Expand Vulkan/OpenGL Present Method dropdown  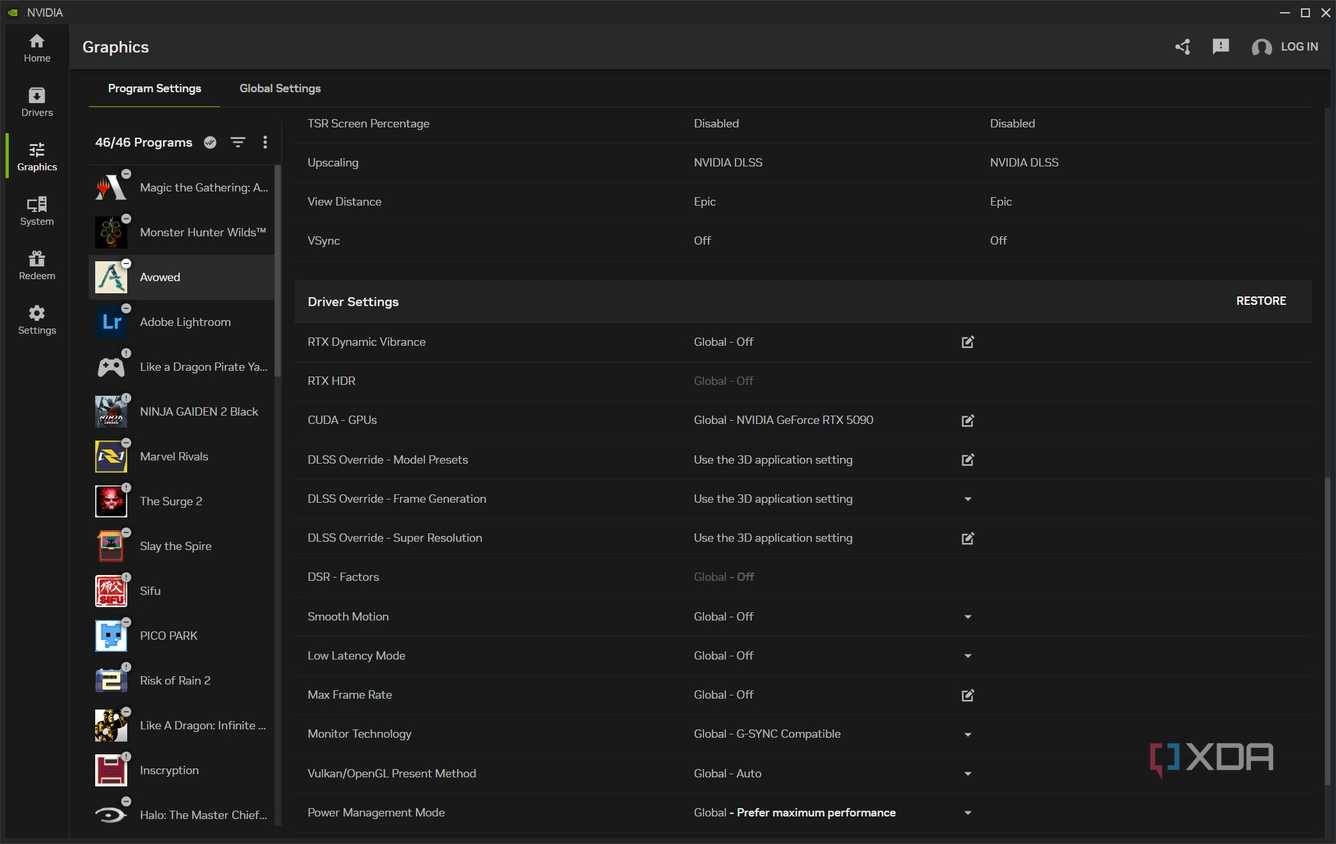pos(968,773)
